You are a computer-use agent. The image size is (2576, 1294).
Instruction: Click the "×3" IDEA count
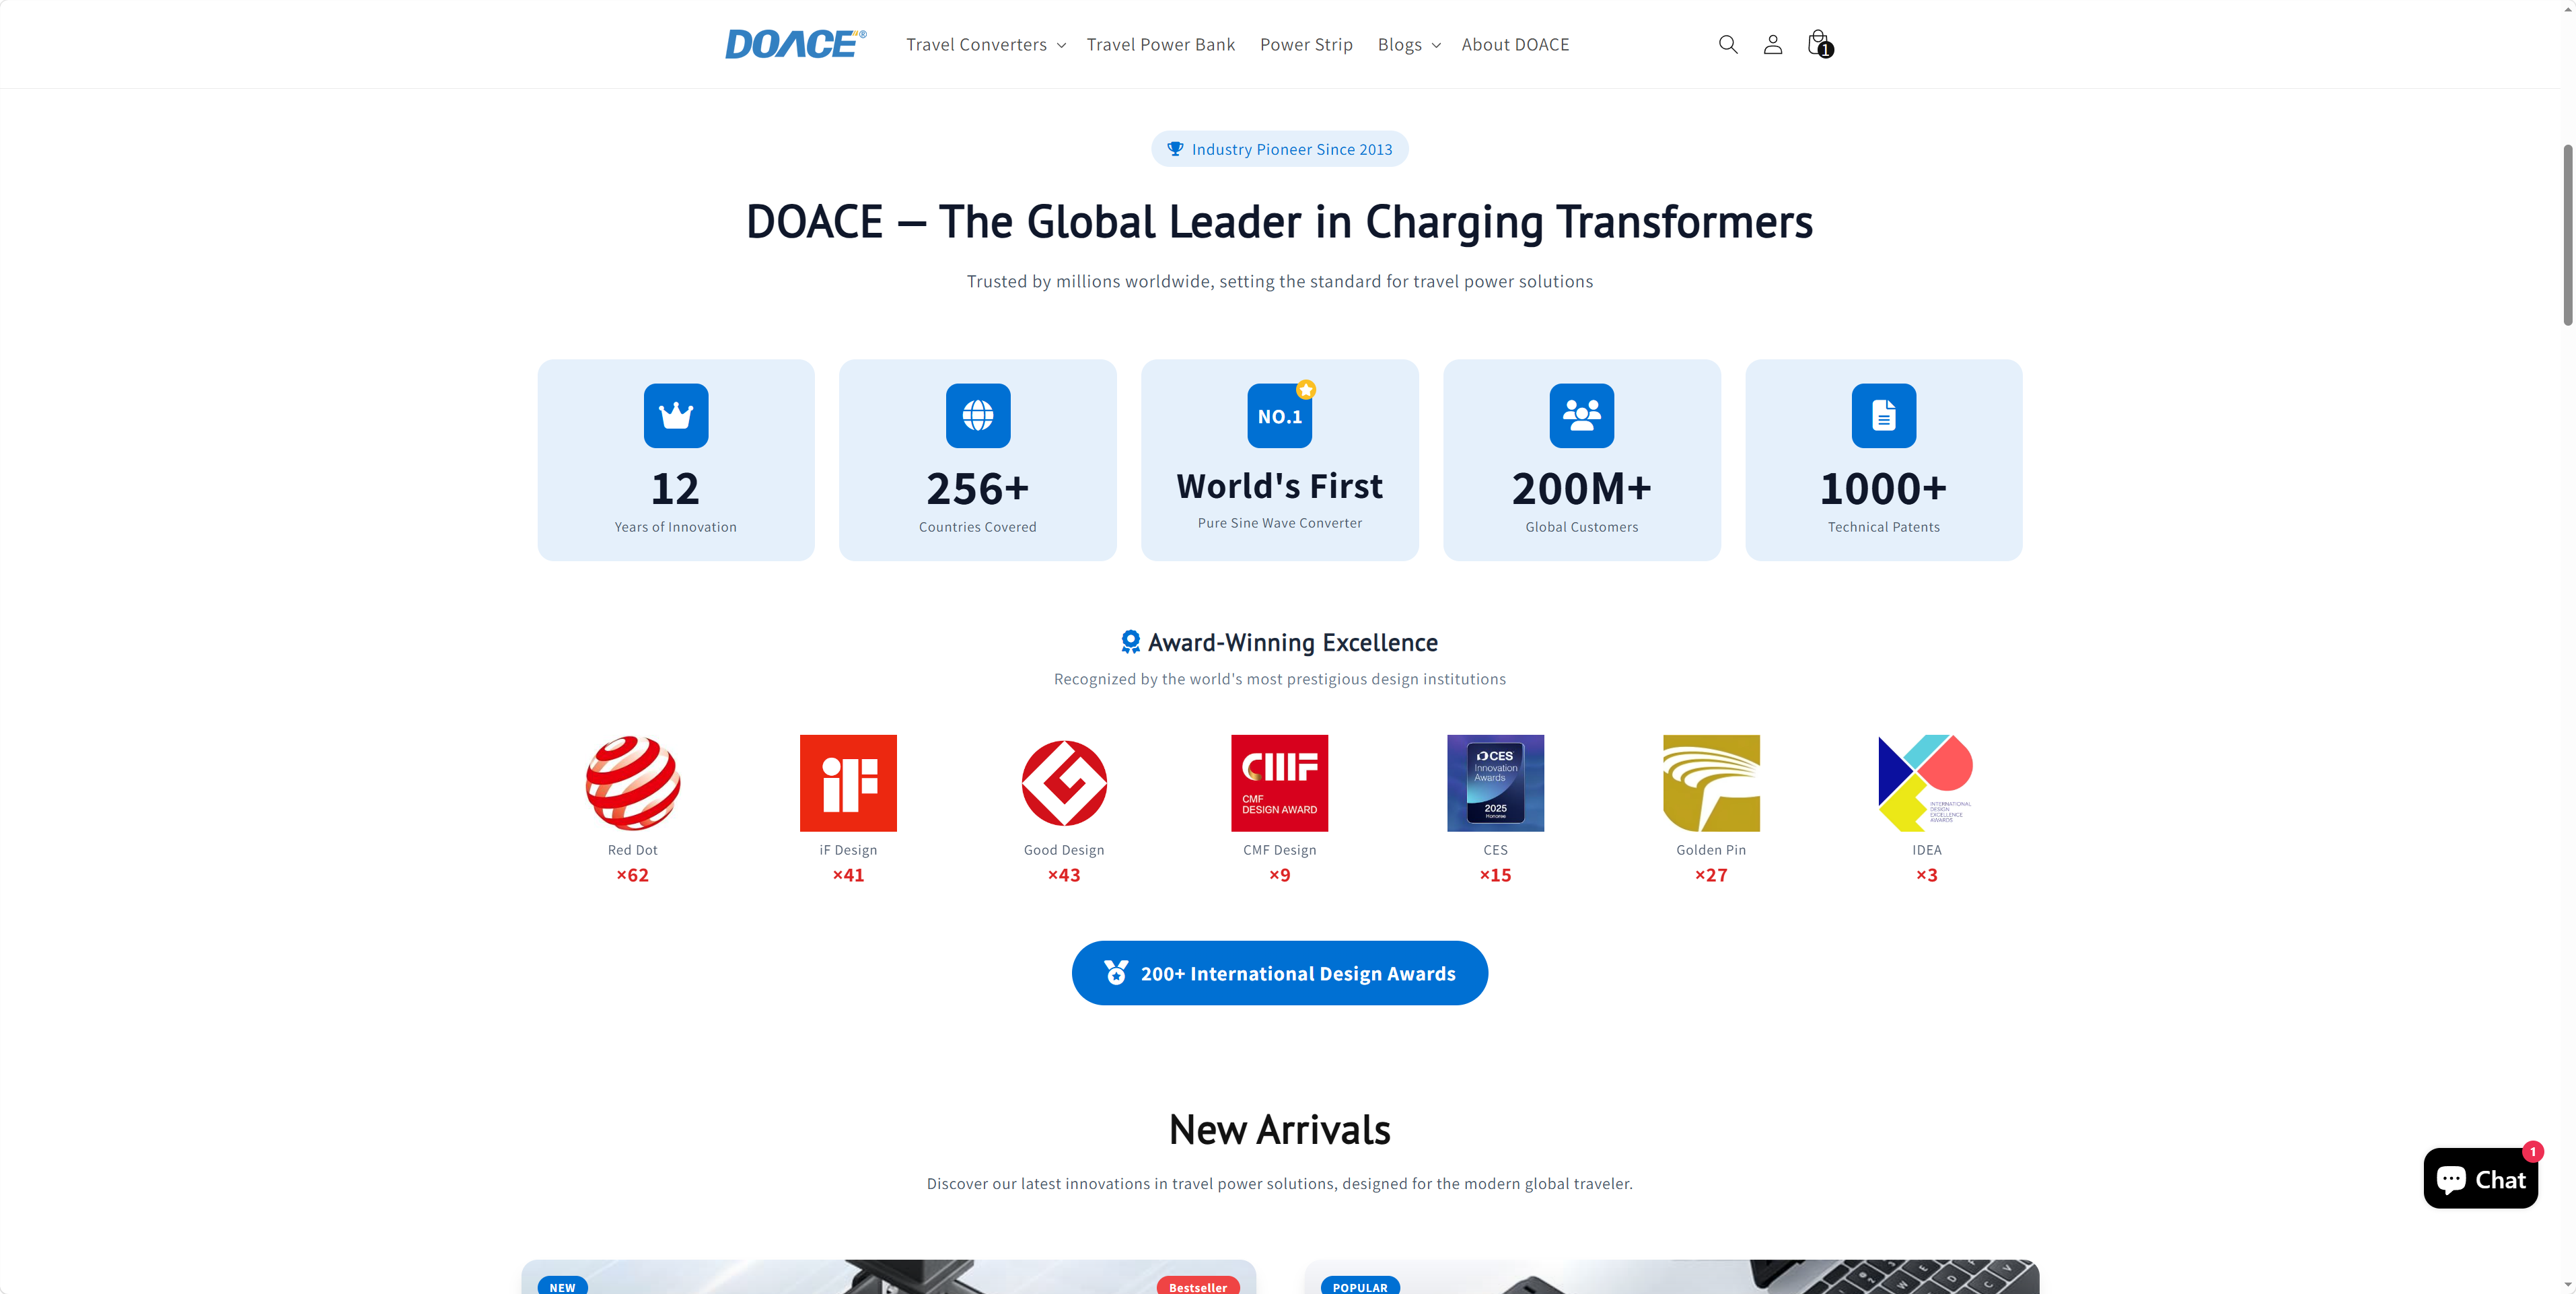tap(1926, 874)
